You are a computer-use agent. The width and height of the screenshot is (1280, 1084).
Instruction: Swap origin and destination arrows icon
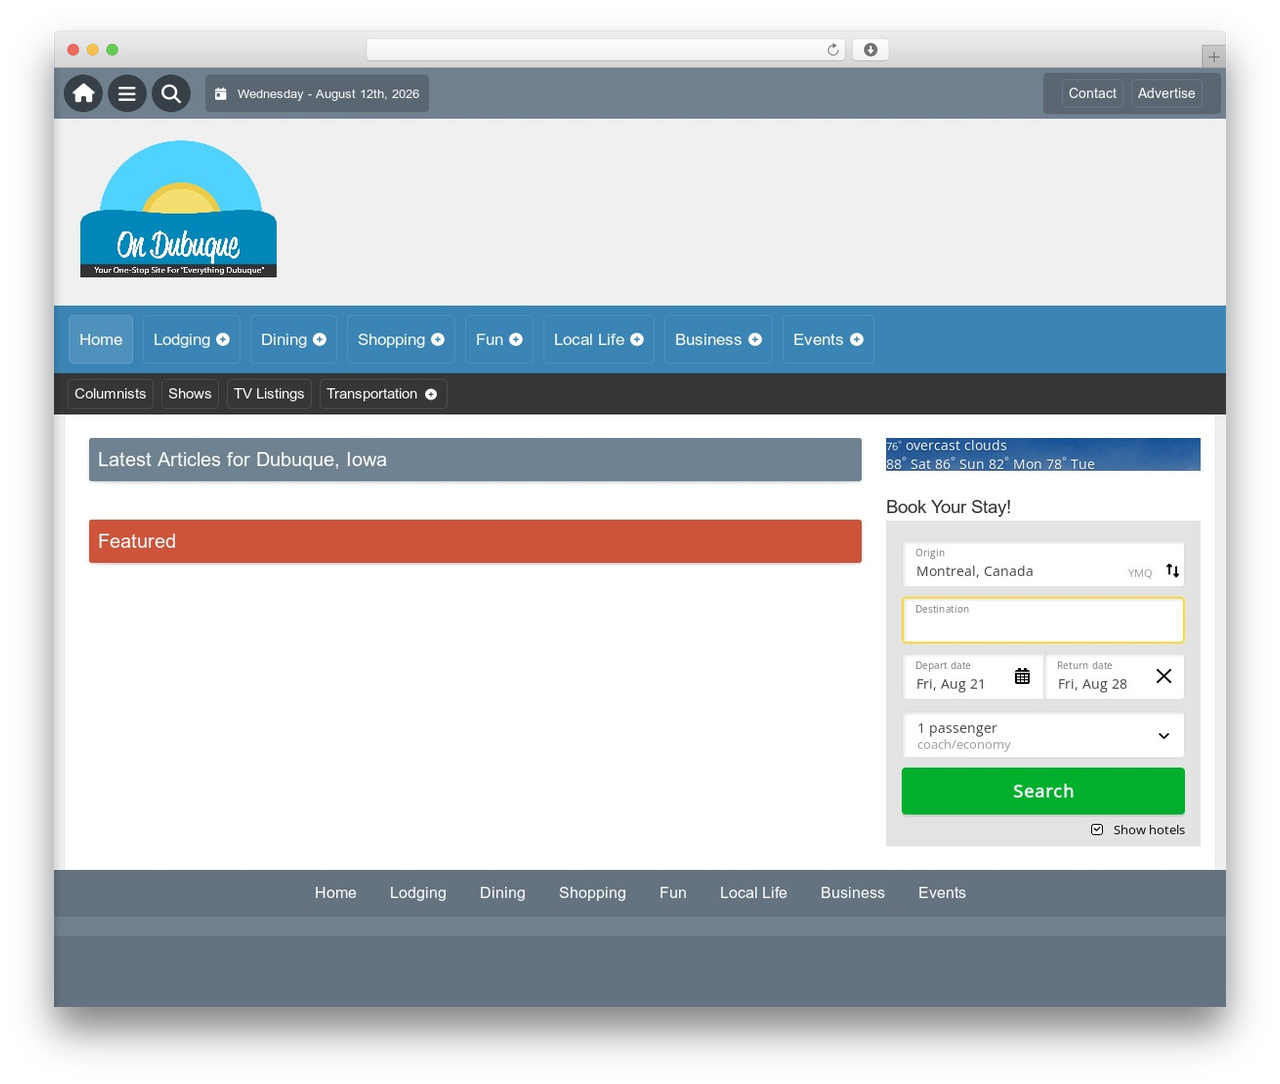point(1172,571)
